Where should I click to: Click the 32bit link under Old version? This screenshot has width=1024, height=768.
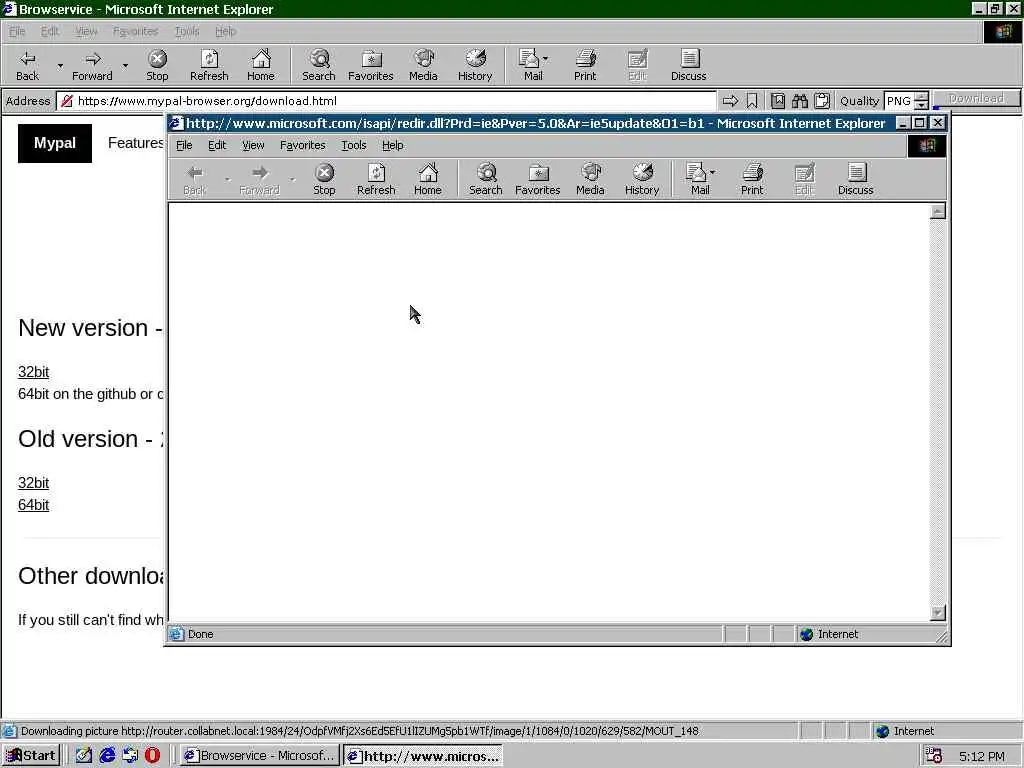click(33, 483)
